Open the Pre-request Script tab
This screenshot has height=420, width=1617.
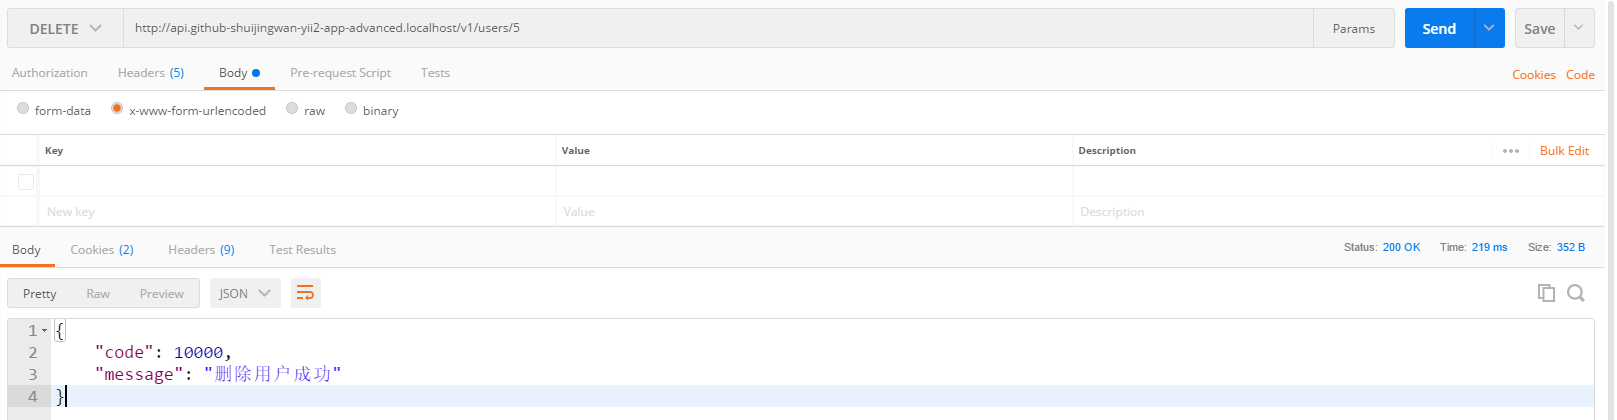(x=340, y=73)
